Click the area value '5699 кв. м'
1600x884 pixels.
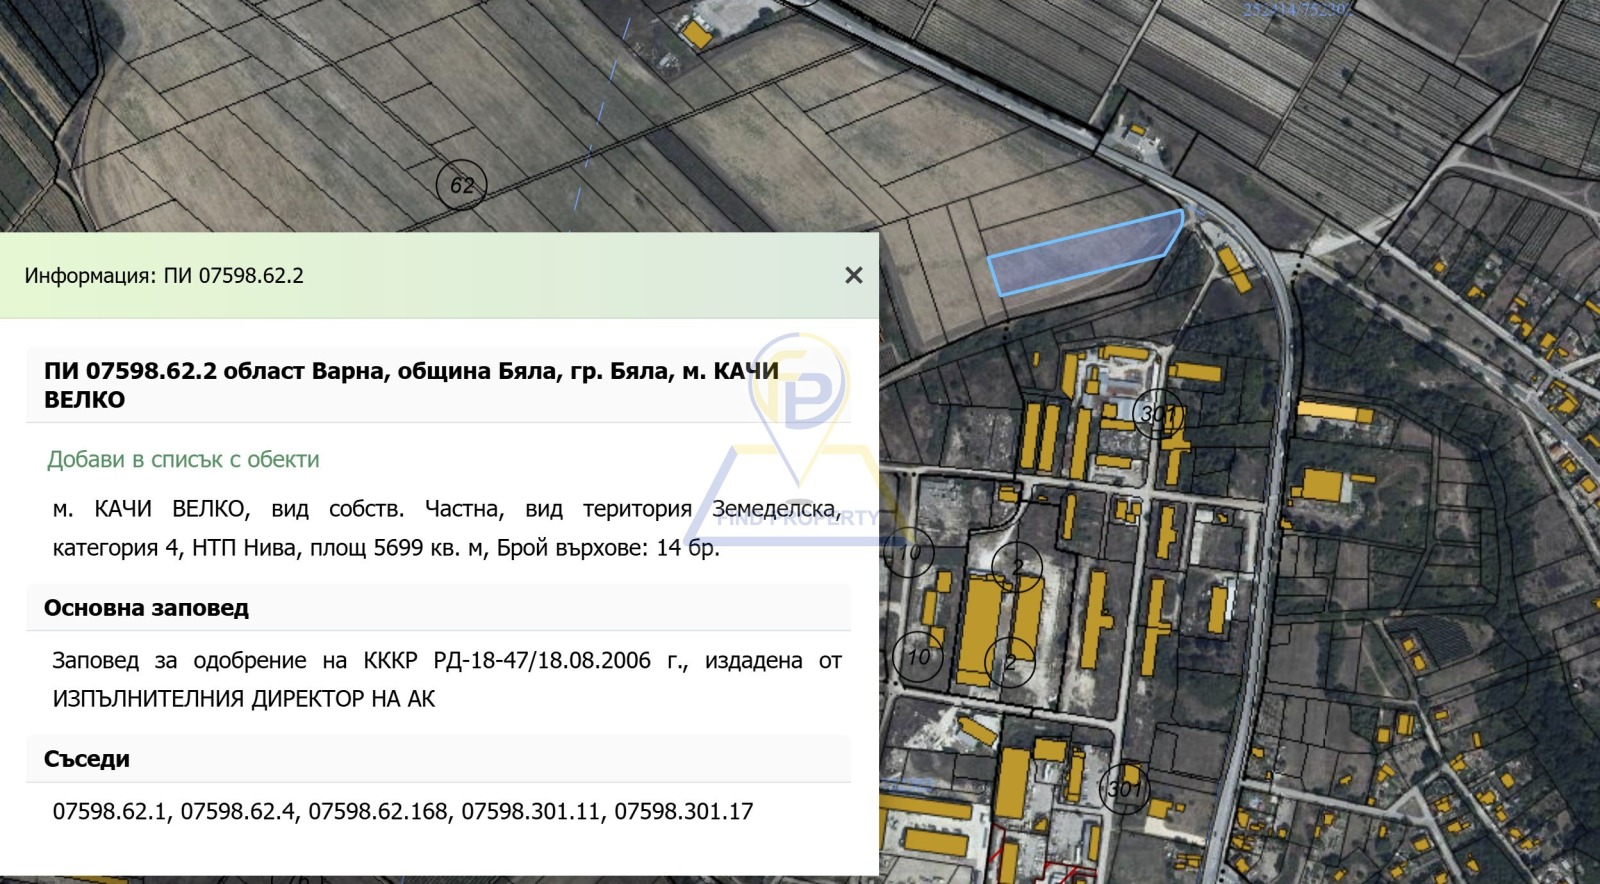coord(428,548)
